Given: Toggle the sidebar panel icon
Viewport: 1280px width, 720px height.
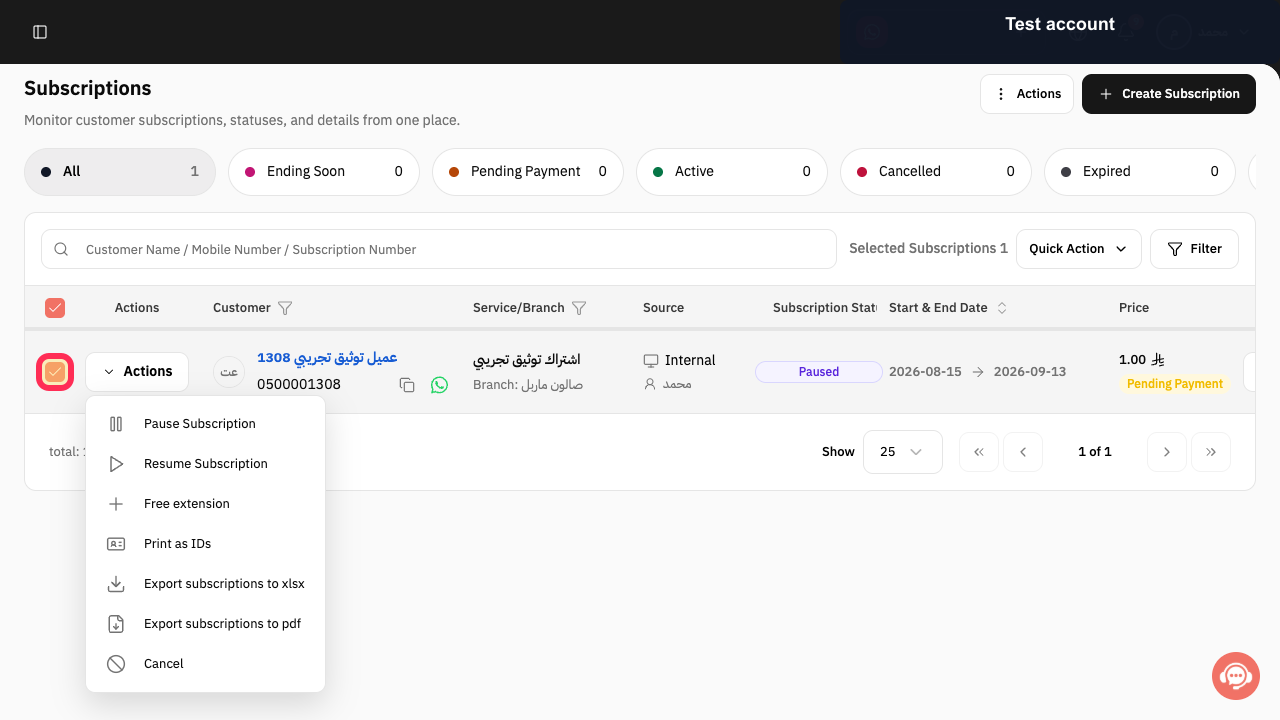Looking at the screenshot, I should [x=40, y=32].
